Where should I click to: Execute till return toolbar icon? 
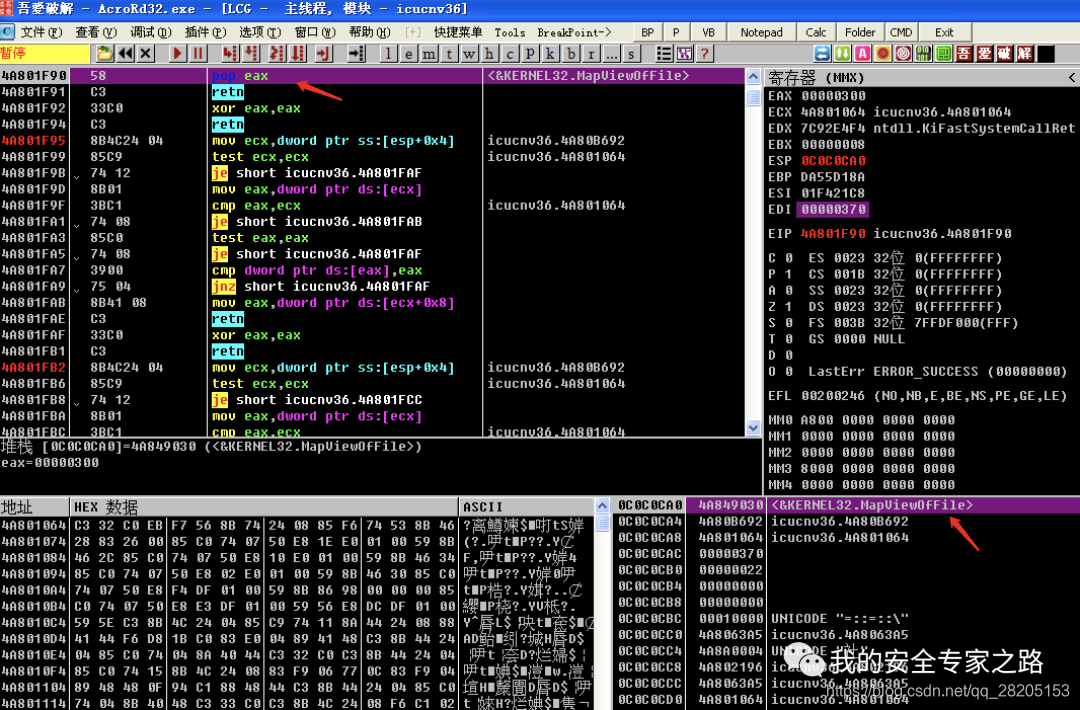point(323,53)
